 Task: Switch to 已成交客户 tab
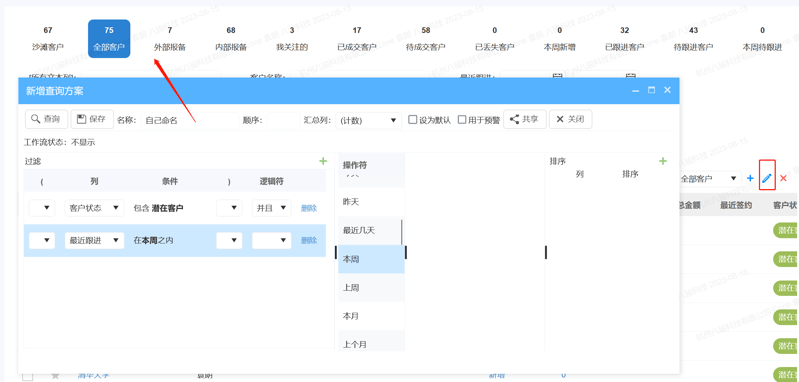tap(357, 39)
